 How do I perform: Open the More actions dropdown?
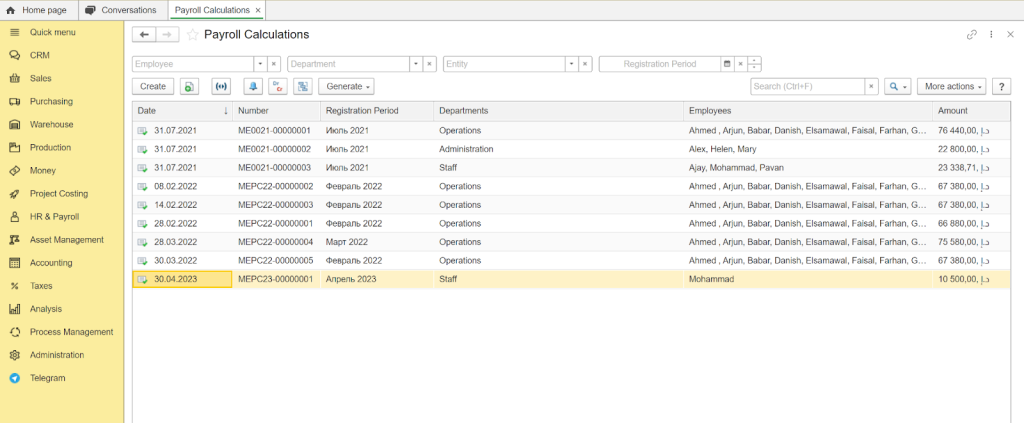click(951, 87)
